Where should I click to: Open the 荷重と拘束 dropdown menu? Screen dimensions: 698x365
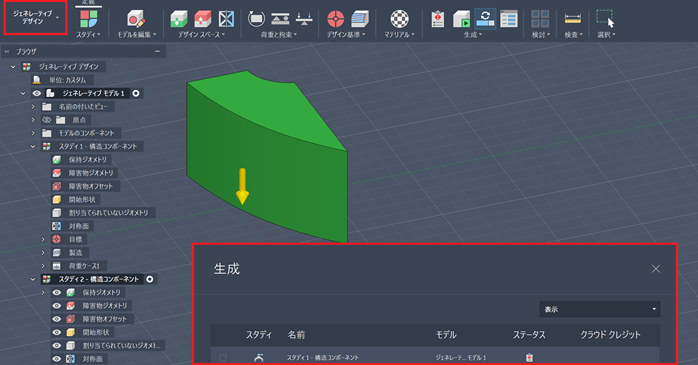pos(279,34)
